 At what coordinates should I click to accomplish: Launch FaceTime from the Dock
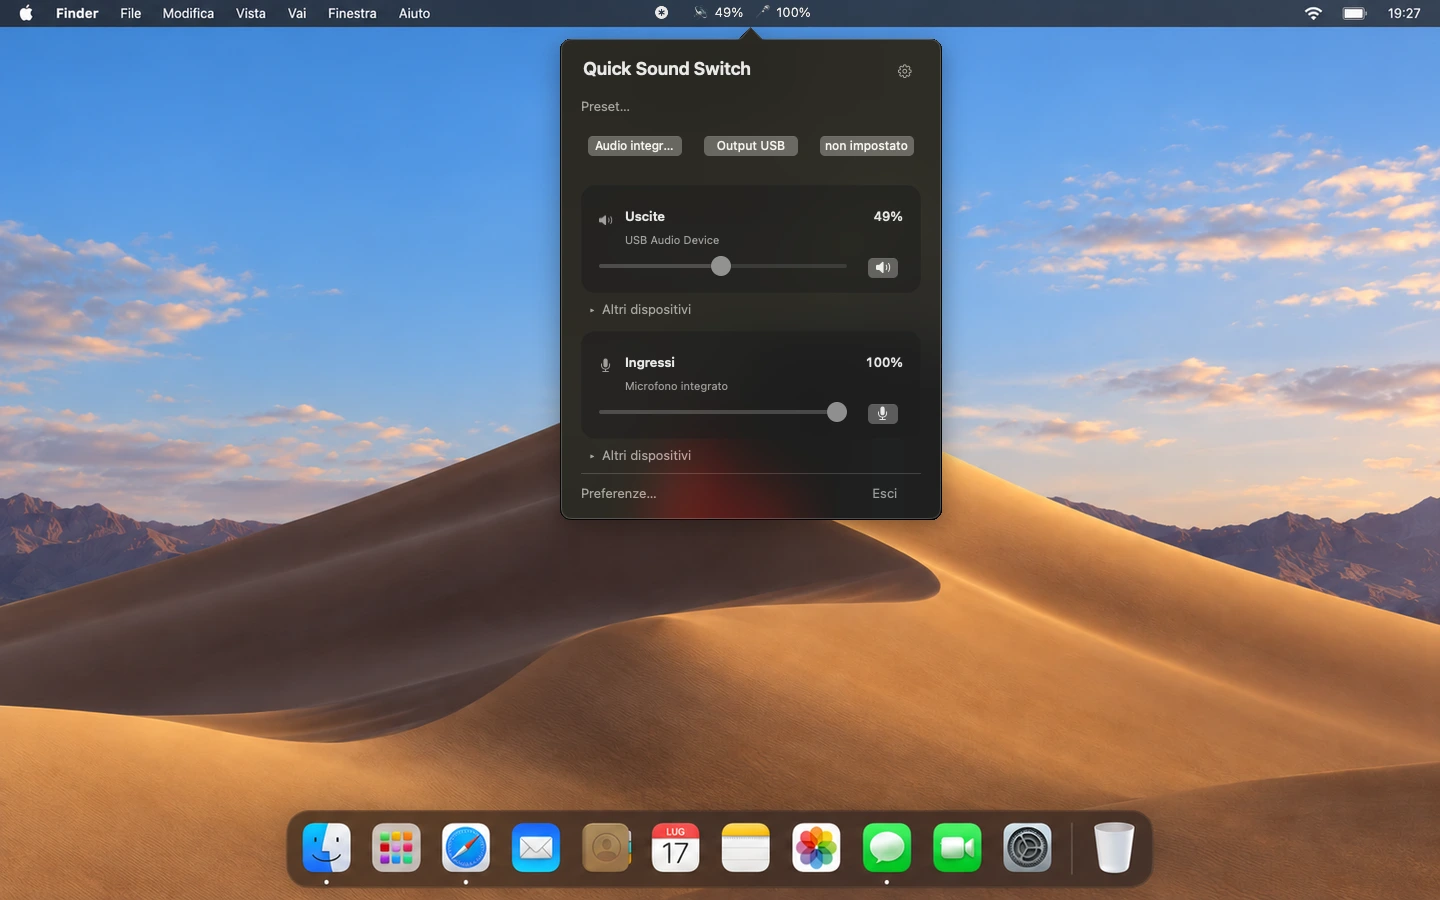point(957,848)
